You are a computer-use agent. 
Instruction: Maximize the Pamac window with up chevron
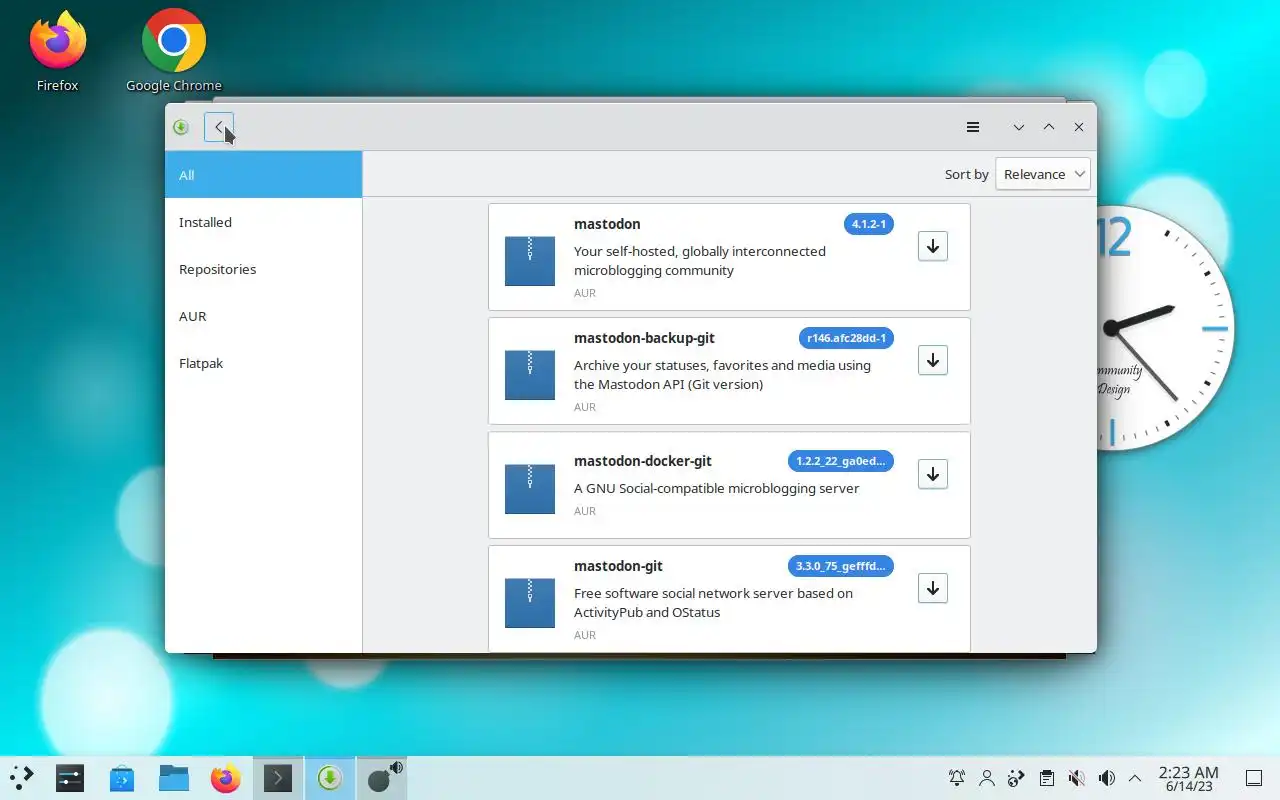click(x=1049, y=127)
